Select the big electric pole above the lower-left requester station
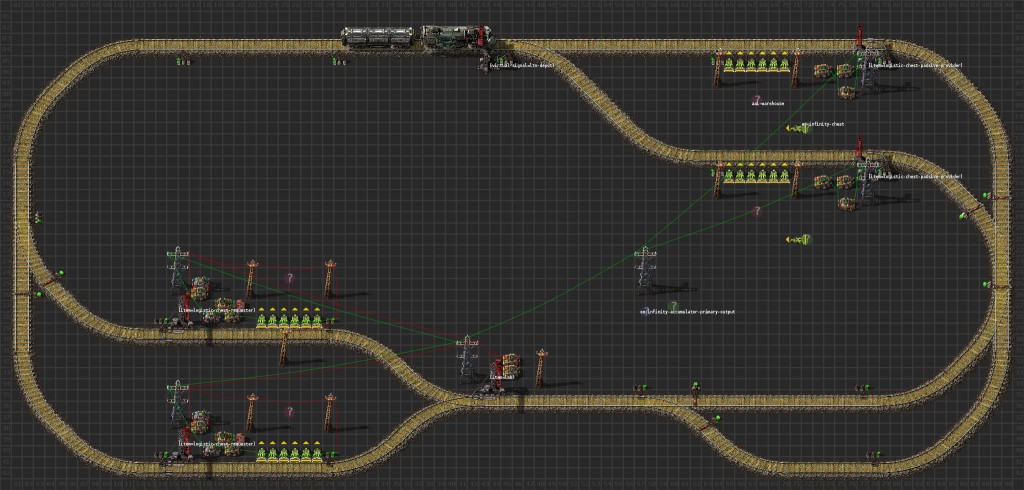Screen dimensions: 1024x490 tap(177, 404)
